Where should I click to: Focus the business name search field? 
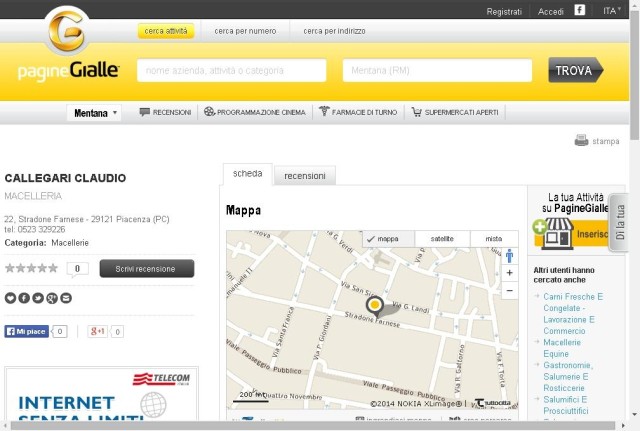click(231, 71)
